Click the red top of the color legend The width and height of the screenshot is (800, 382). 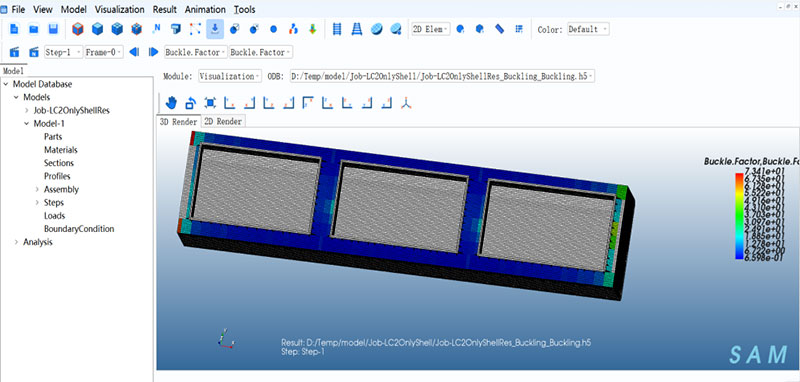point(739,177)
